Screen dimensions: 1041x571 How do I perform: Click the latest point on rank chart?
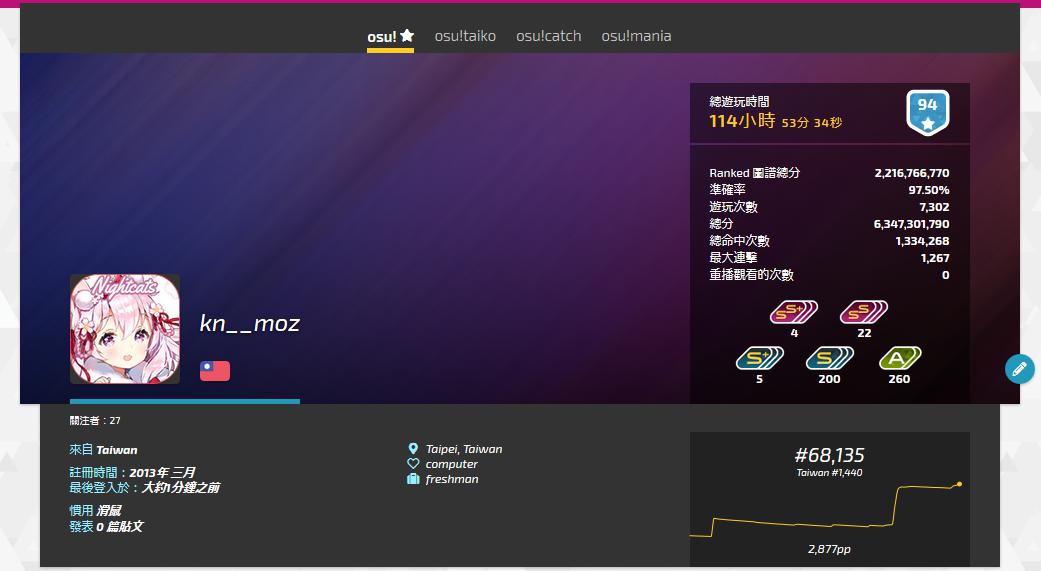[959, 484]
